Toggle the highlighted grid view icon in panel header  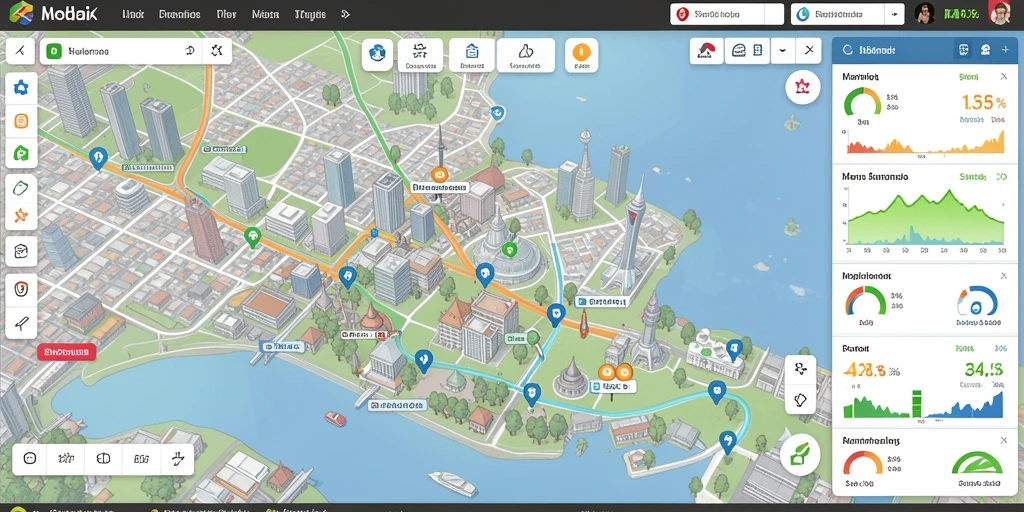click(x=963, y=50)
